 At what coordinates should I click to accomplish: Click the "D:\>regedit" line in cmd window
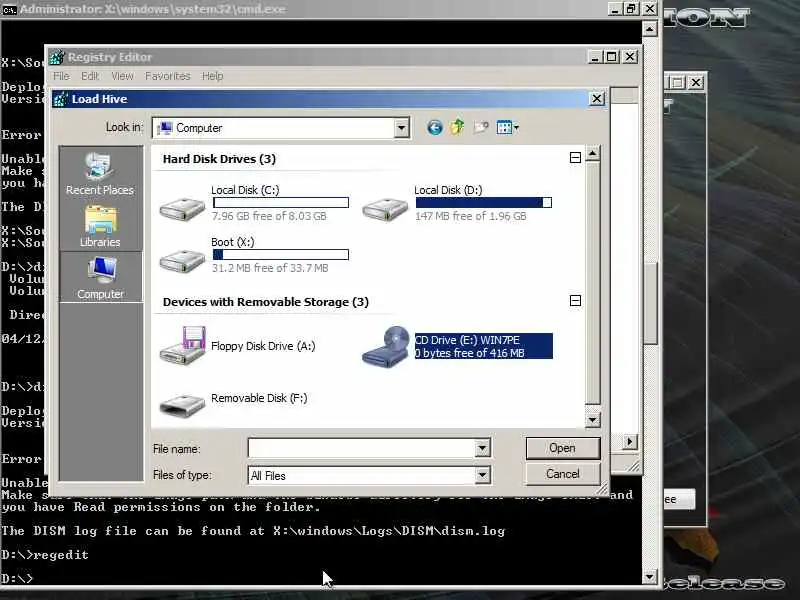pyautogui.click(x=45, y=555)
